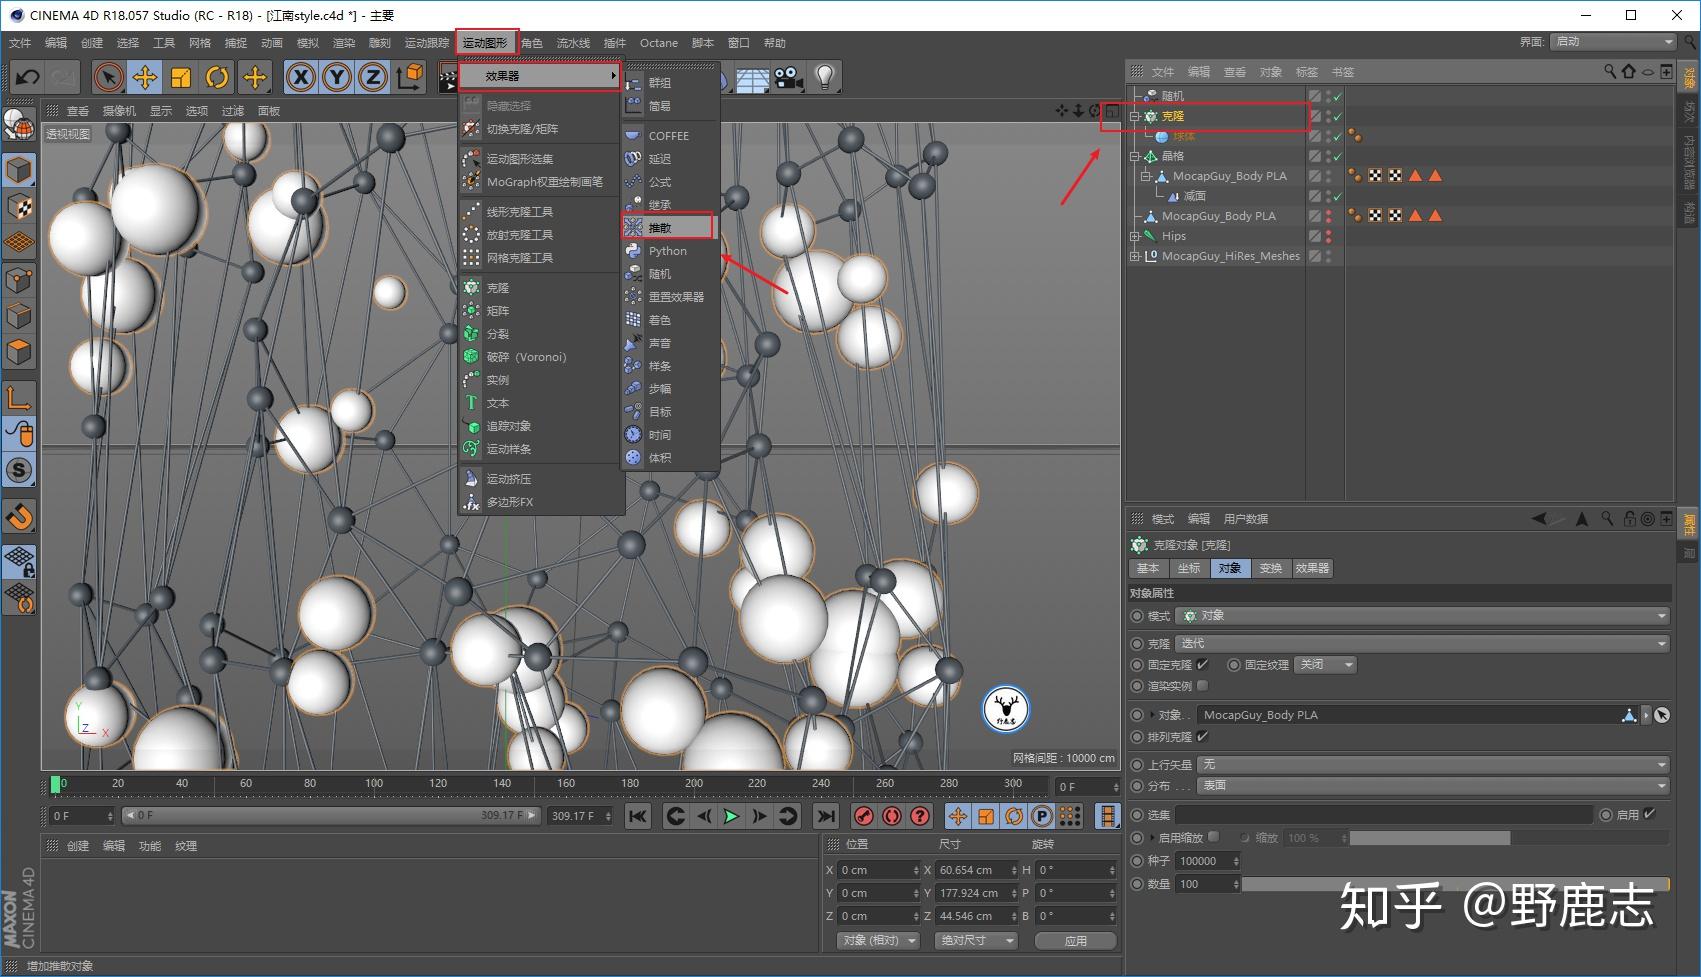The width and height of the screenshot is (1701, 977).
Task: Click the record active objects keyframe icon
Action: (x=864, y=816)
